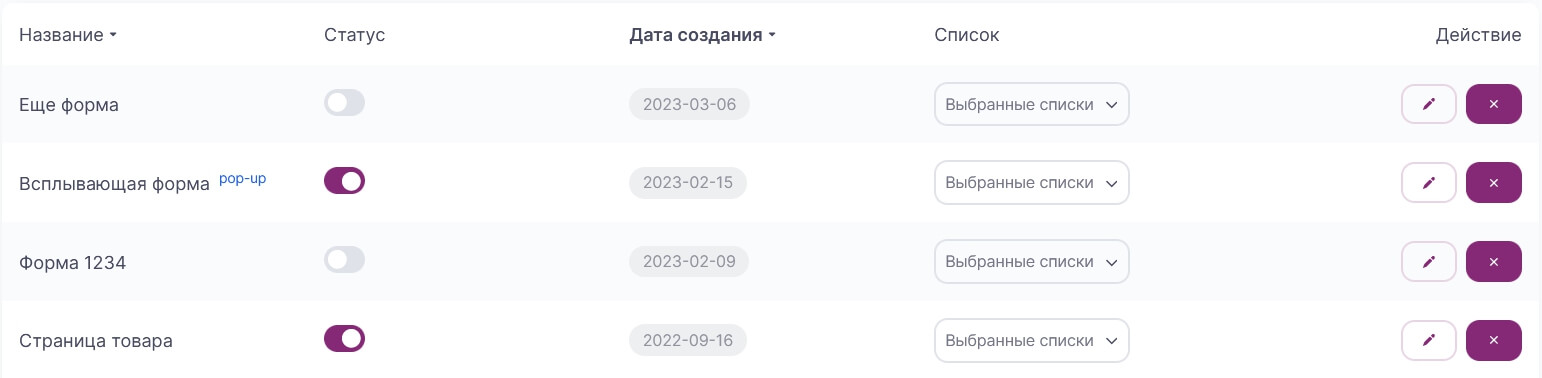Disable the 'Всплывающая форма' status switch
Image resolution: width=1542 pixels, height=378 pixels.
345,181
